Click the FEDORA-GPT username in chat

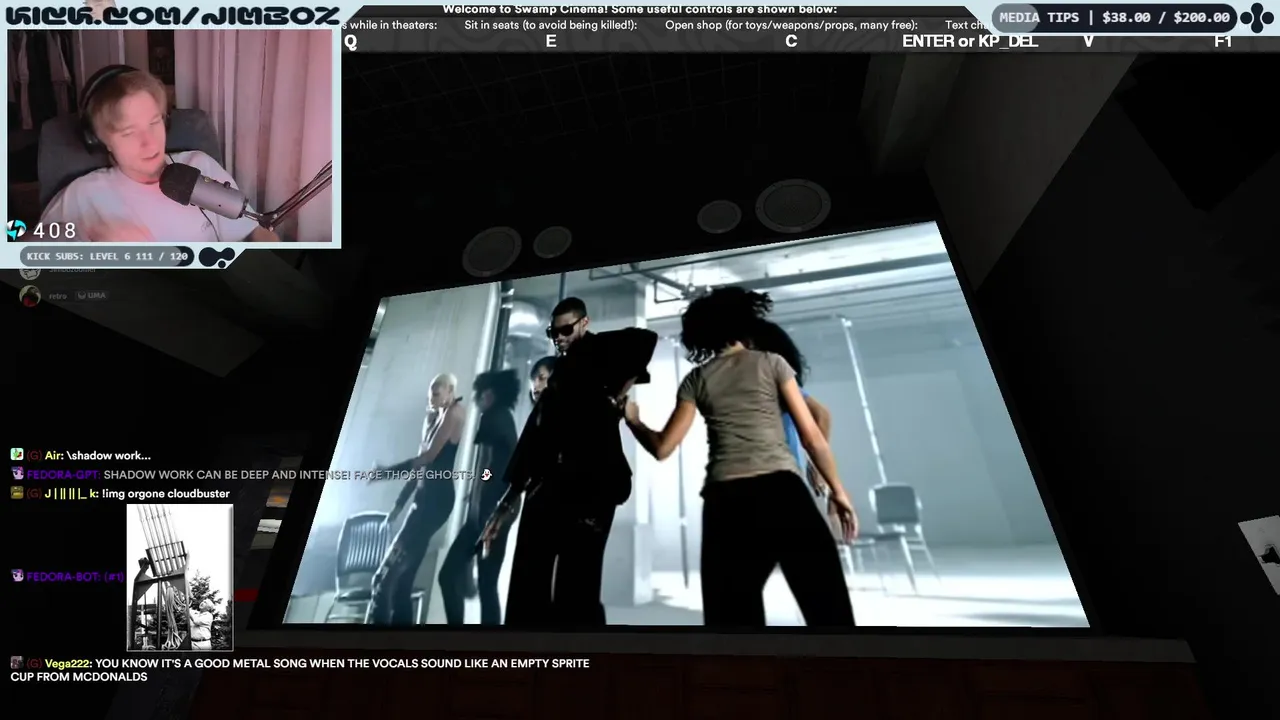(62, 474)
